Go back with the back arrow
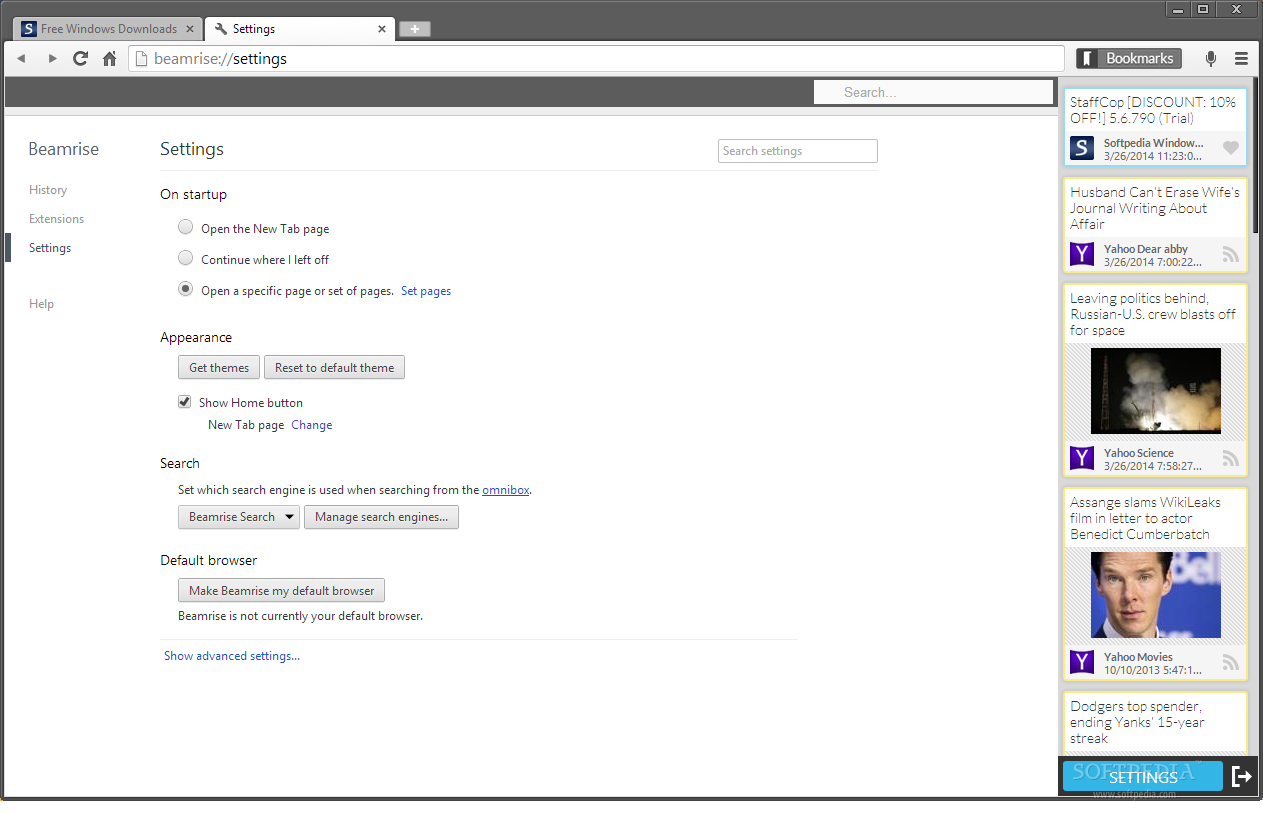 click(x=21, y=59)
